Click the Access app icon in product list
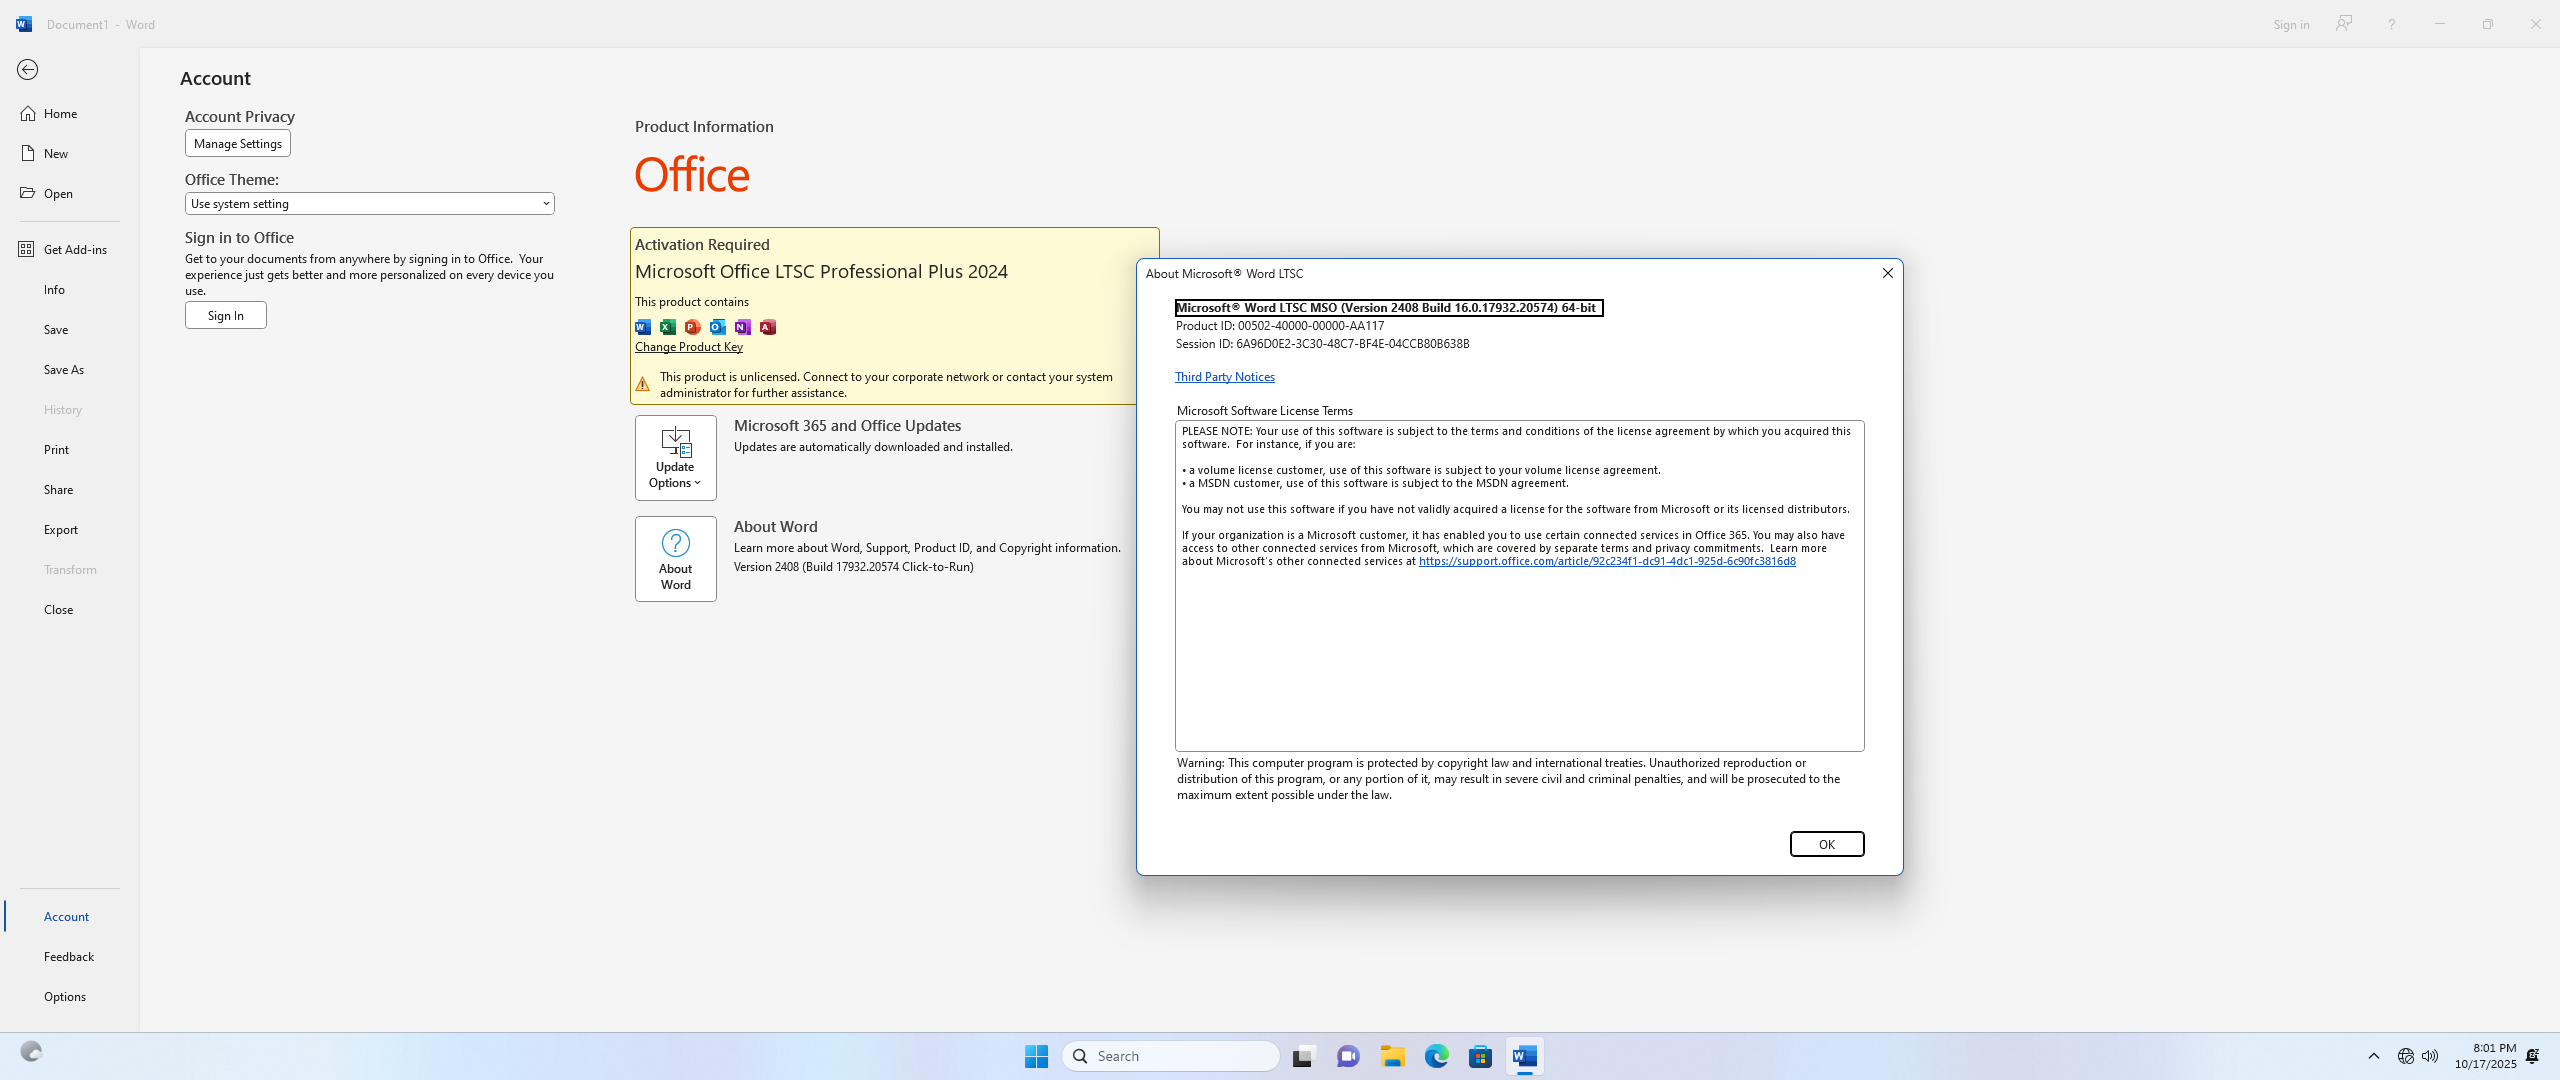2560x1080 pixels. (768, 327)
